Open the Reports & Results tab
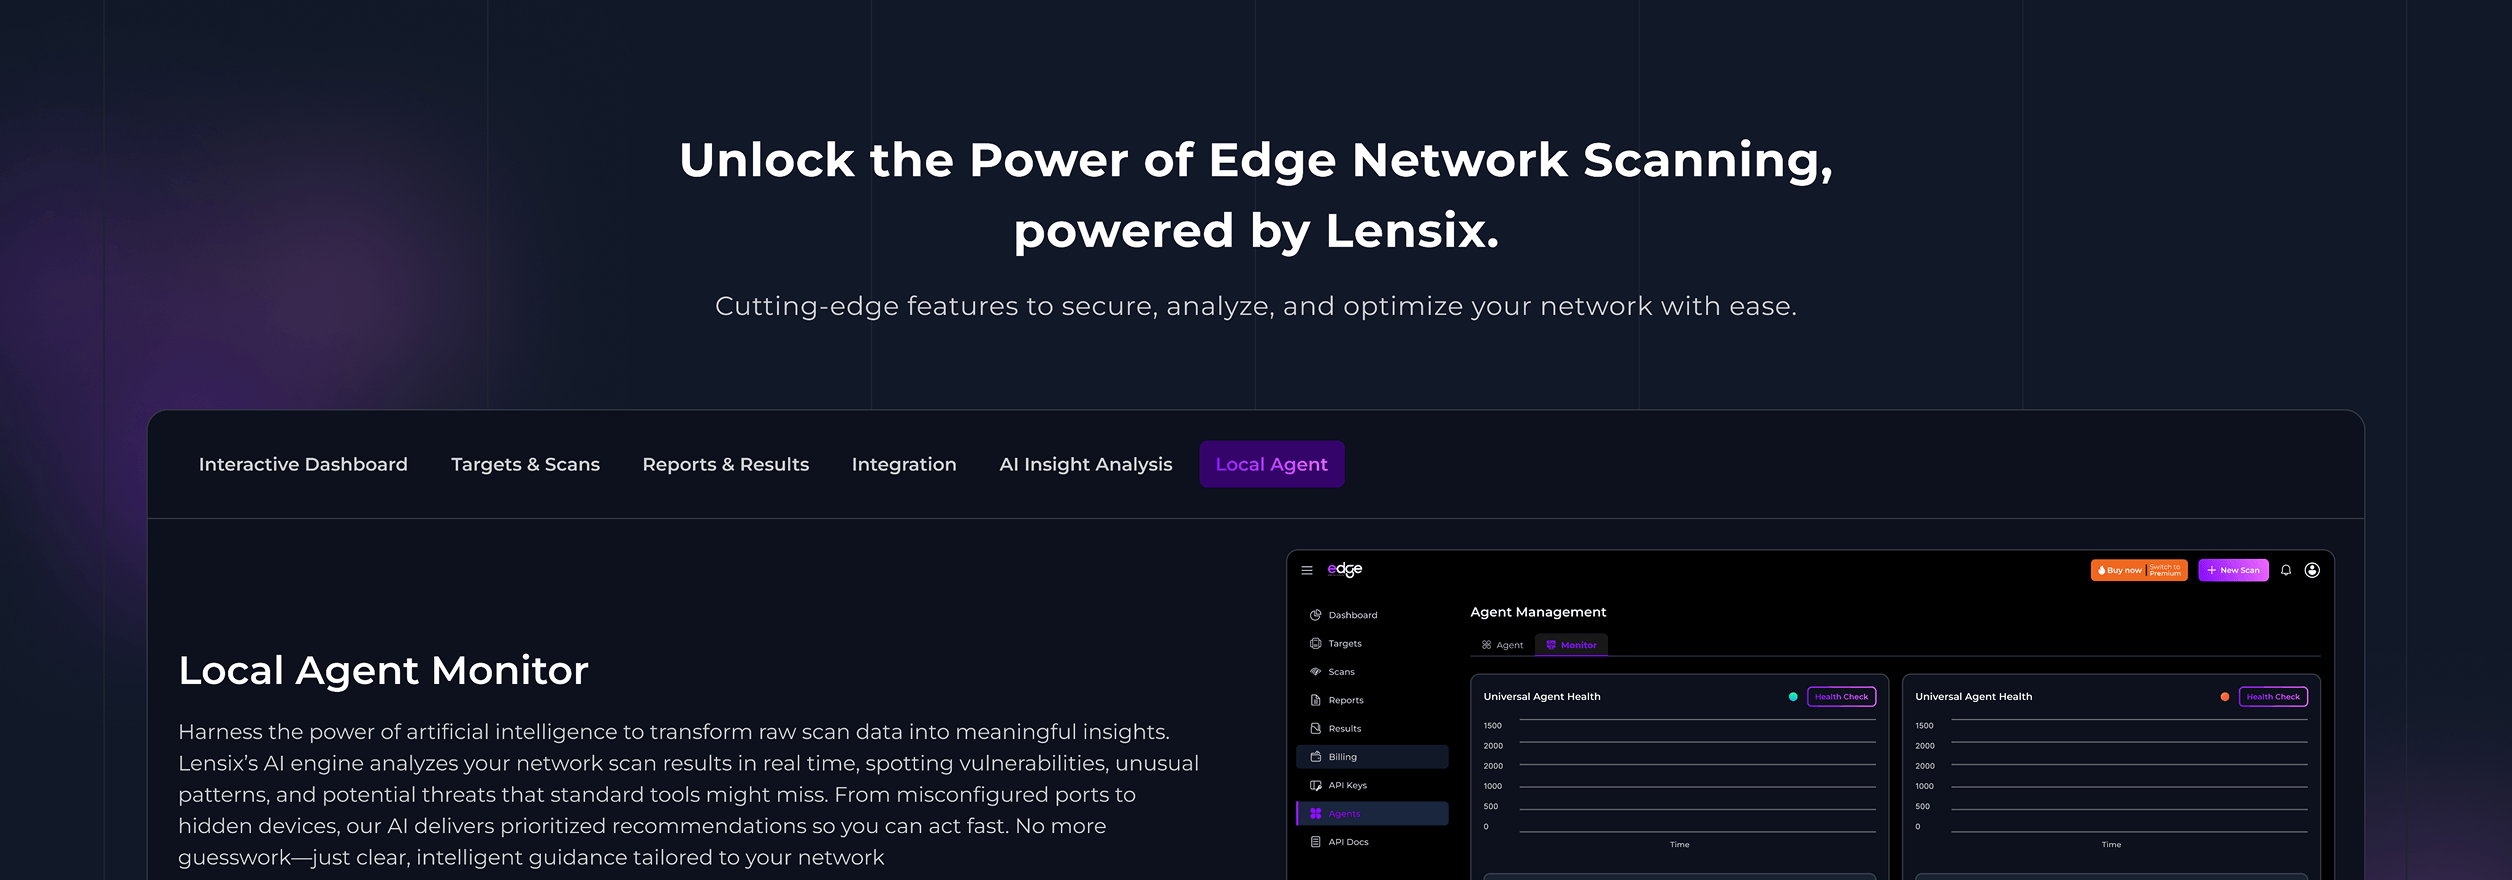The image size is (2512, 880). point(726,464)
